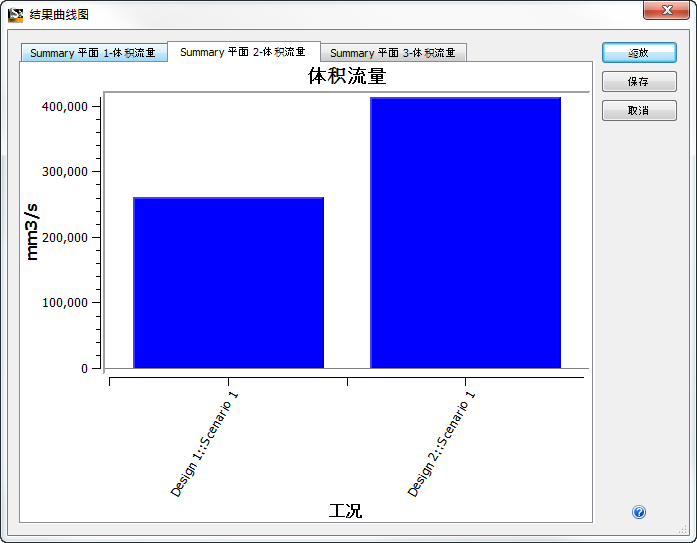The image size is (697, 543).
Task: Click the 200,000 axis value
Action: [x=65, y=238]
